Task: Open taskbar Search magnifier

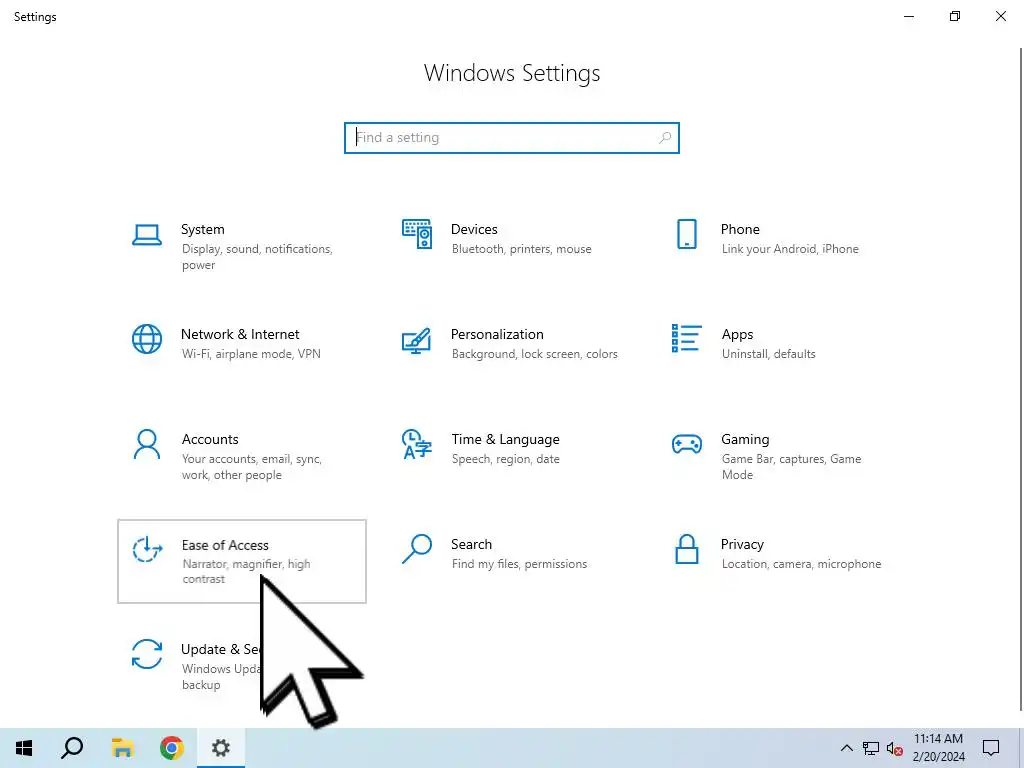Action: pos(72,748)
